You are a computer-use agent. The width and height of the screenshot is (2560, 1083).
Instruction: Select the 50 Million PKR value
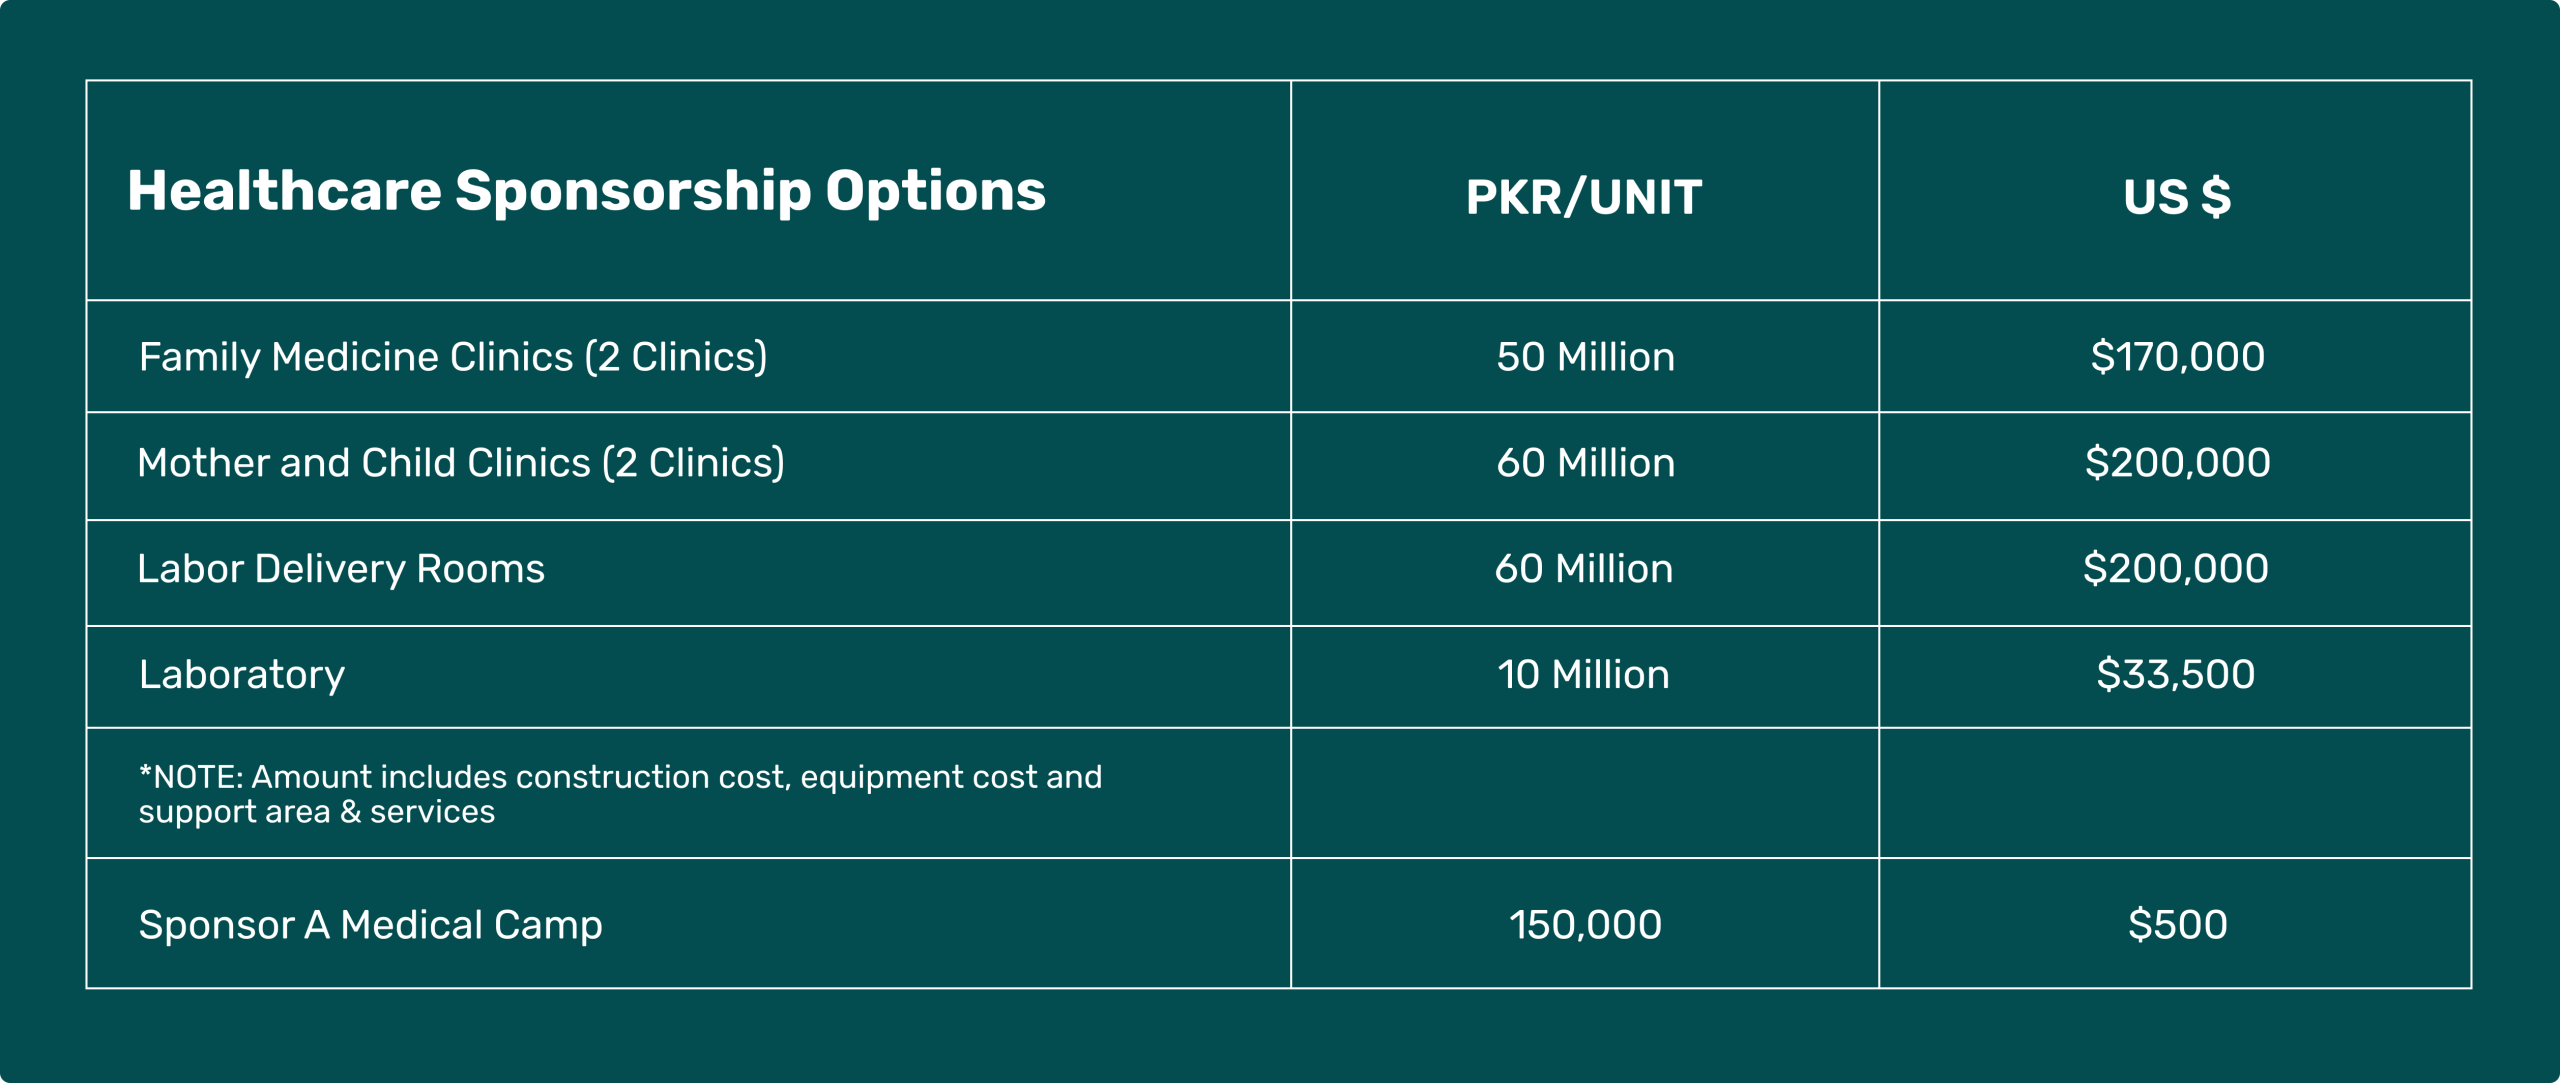click(1585, 357)
